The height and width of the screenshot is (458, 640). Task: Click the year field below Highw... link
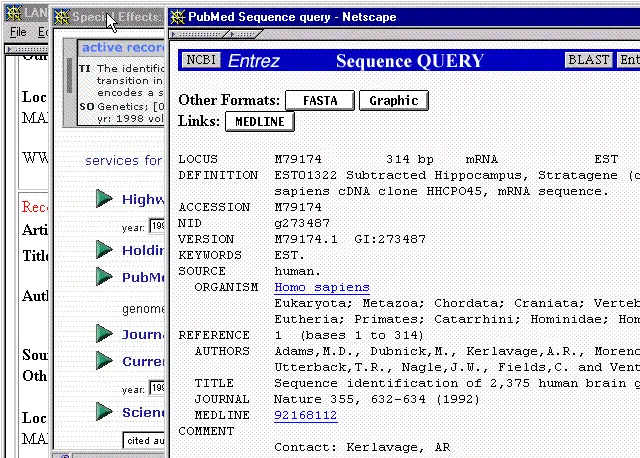coord(157,226)
